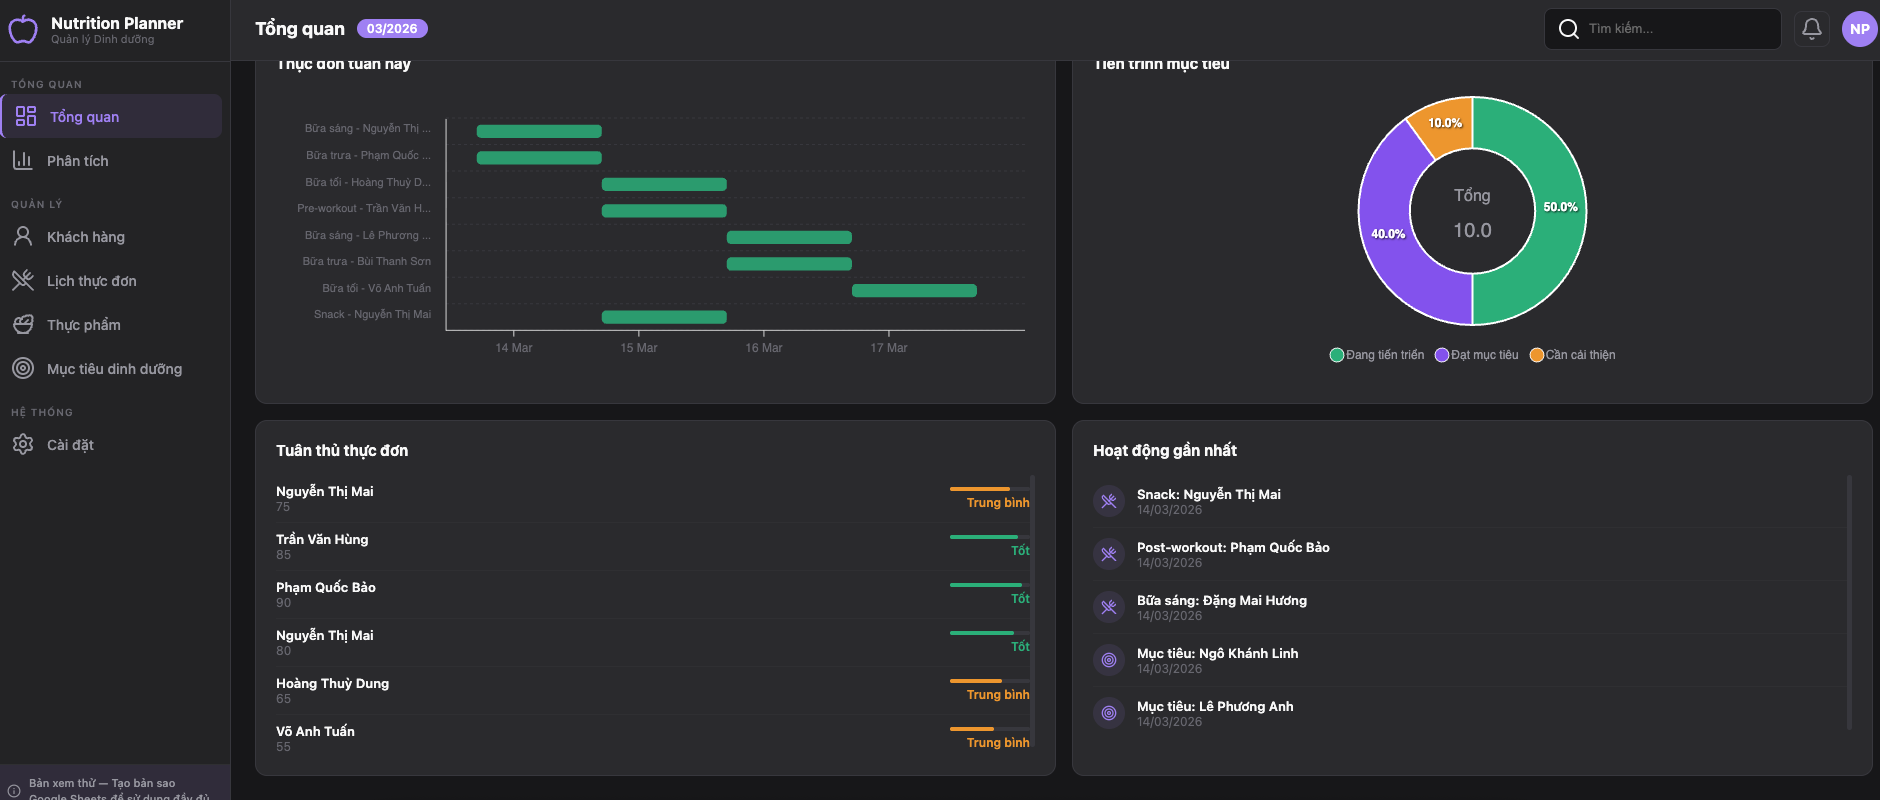Click the Nutrition Planner apple logo

23,30
